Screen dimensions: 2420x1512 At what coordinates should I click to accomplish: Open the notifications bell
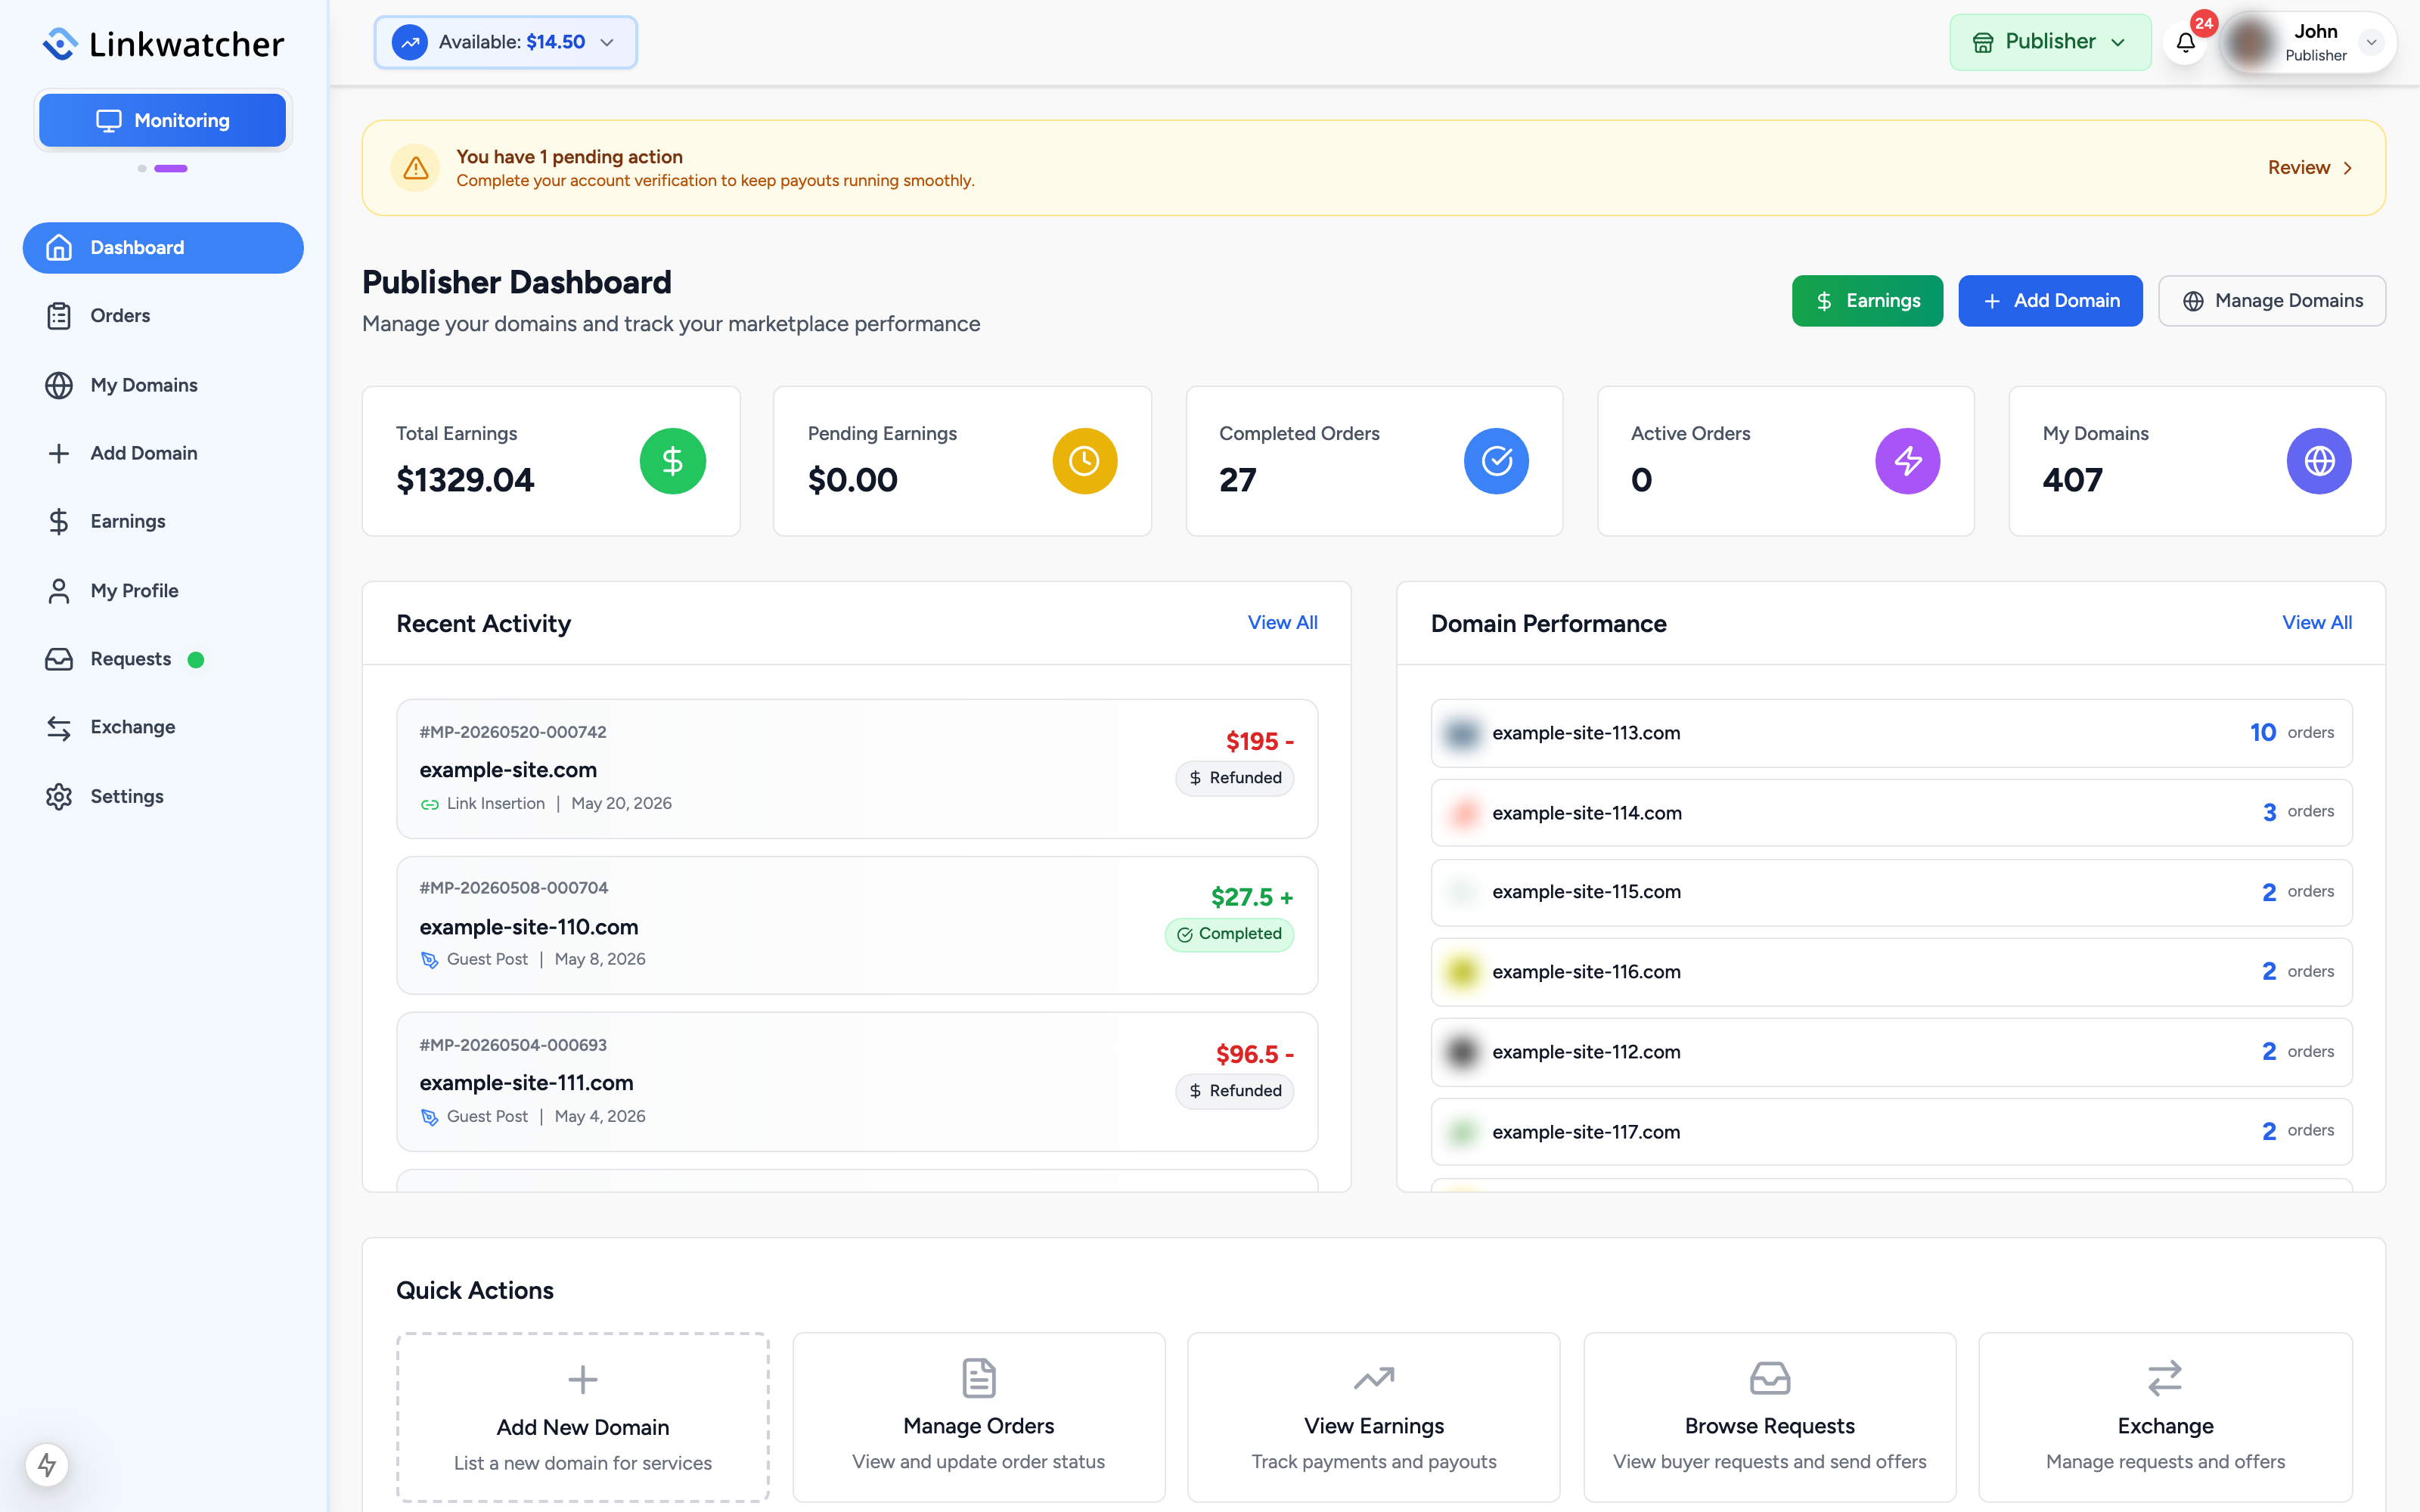(2186, 42)
